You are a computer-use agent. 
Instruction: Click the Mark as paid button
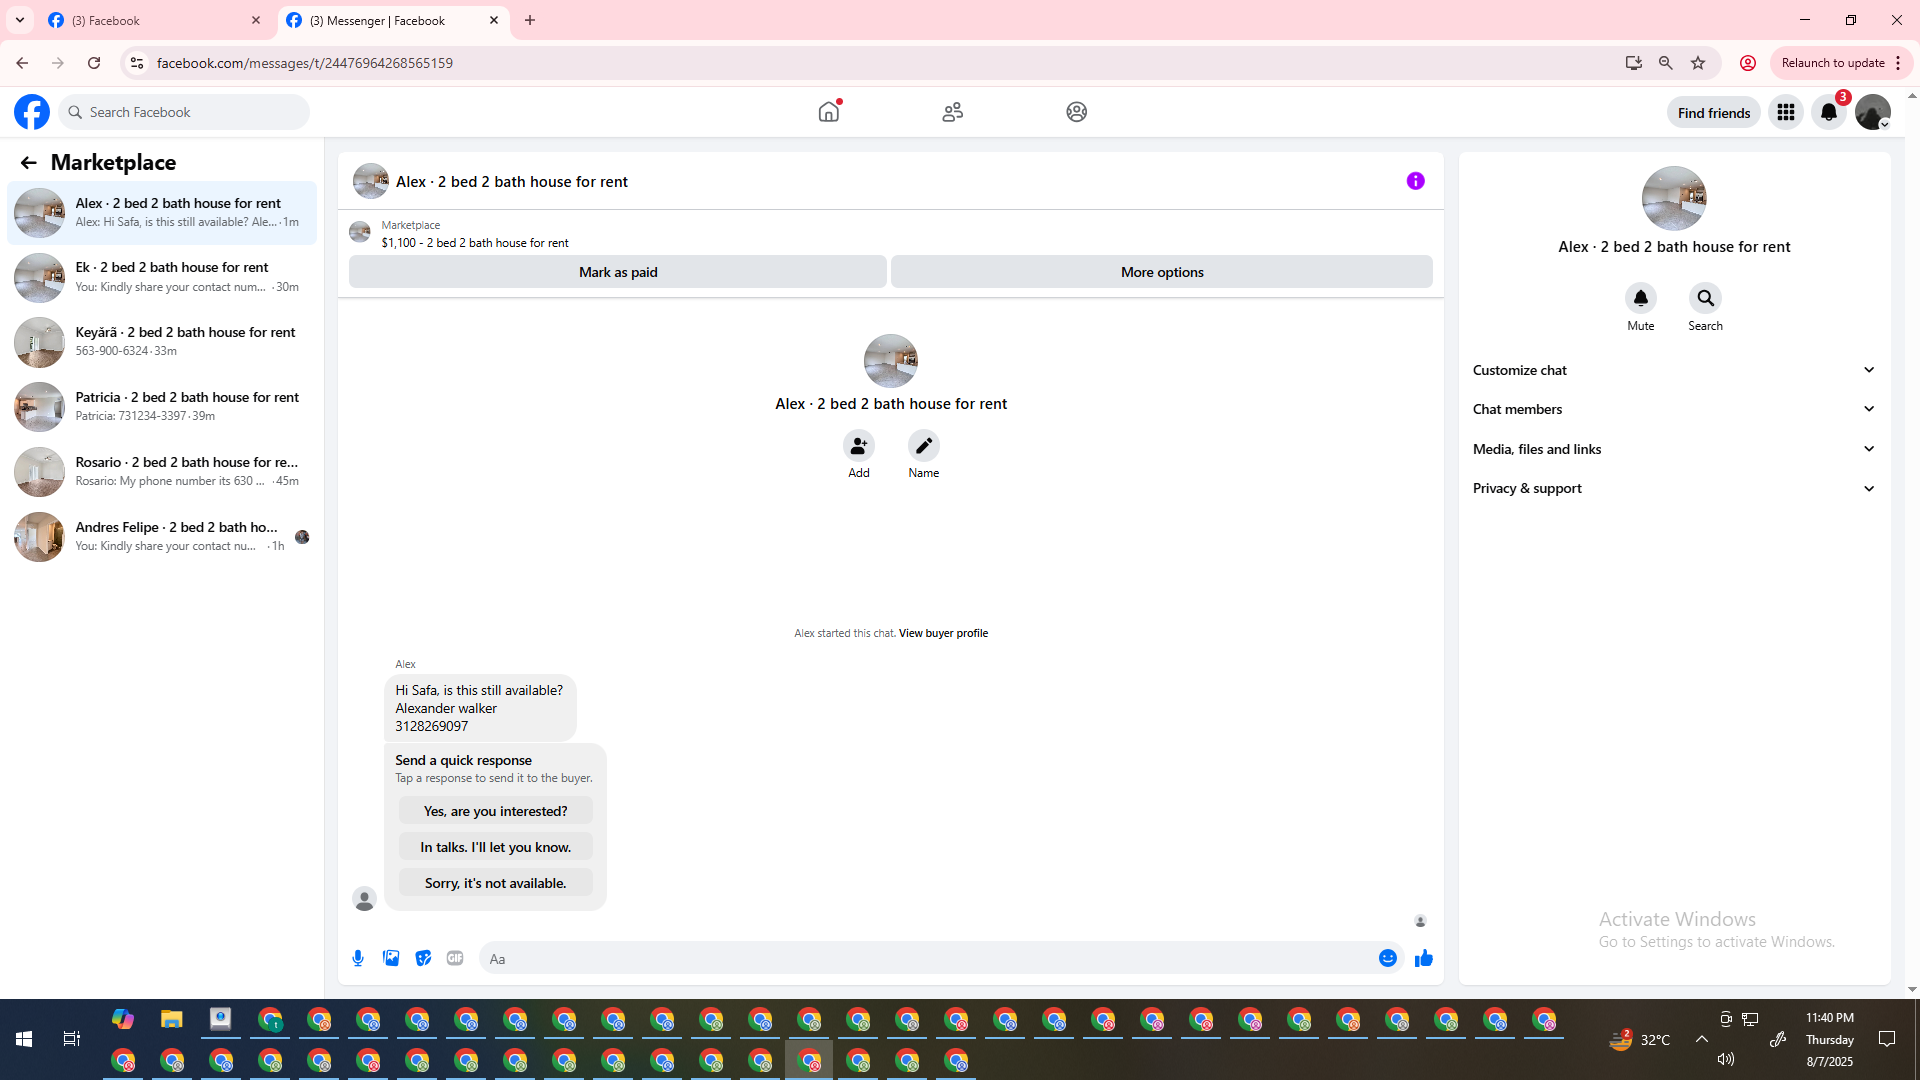[617, 272]
